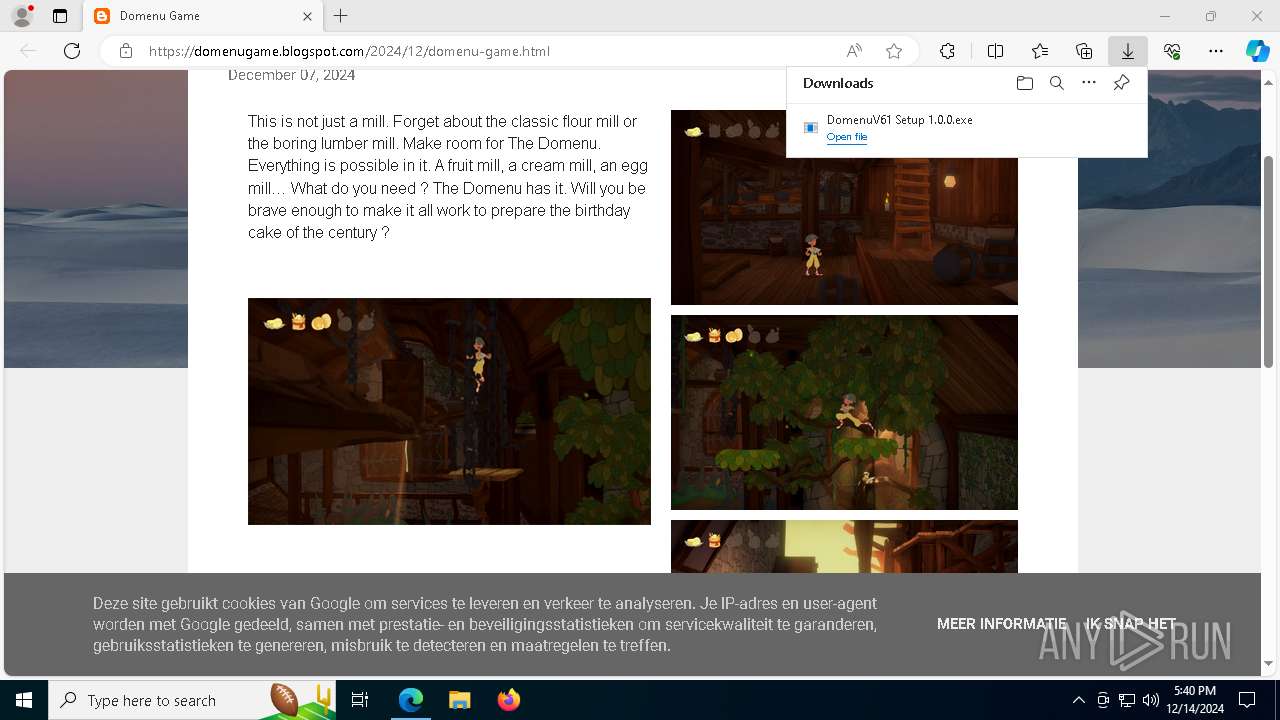This screenshot has height=720, width=1280.
Task: Open the Extensions menu
Action: click(x=947, y=51)
